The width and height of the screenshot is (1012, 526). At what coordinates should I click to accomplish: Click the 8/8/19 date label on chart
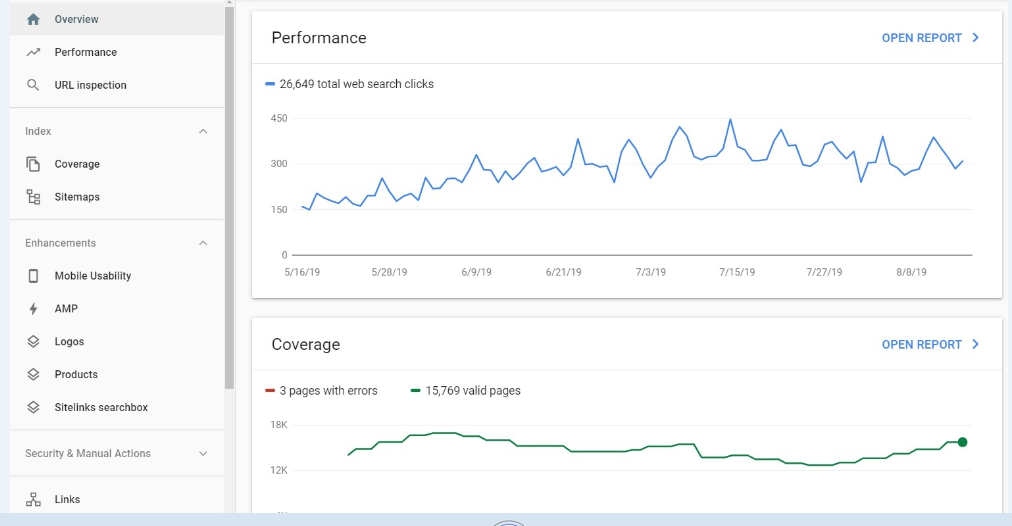click(911, 272)
